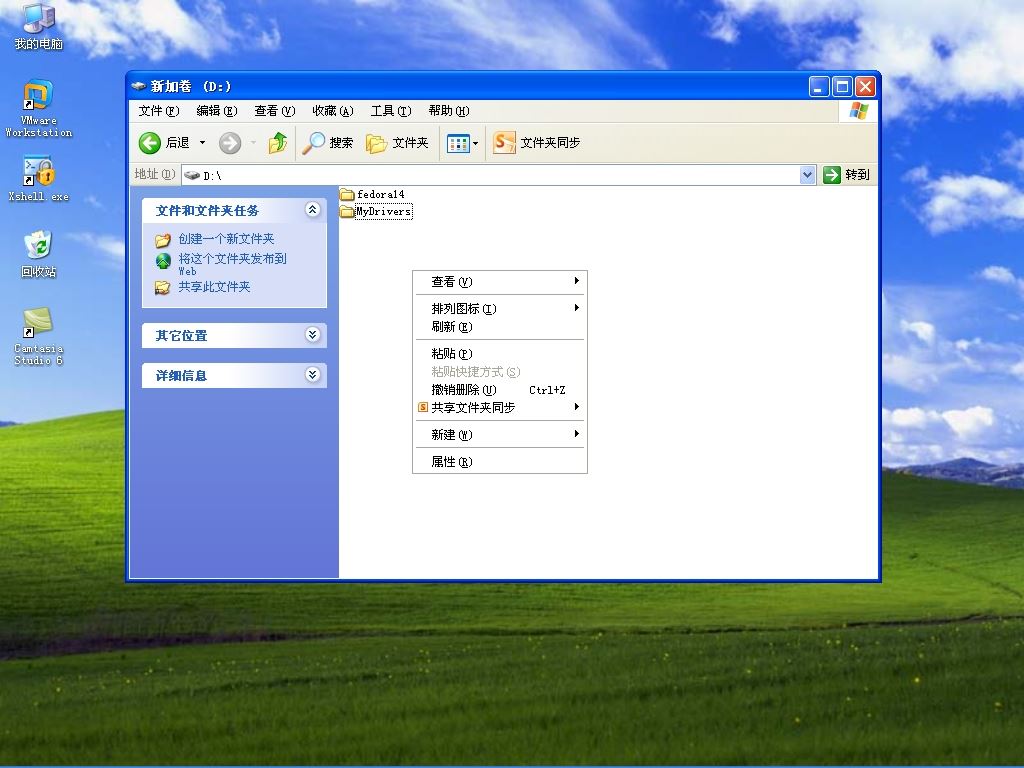1024x768 pixels.
Task: Open the 查看(V) menu in menu bar
Action: (x=275, y=111)
